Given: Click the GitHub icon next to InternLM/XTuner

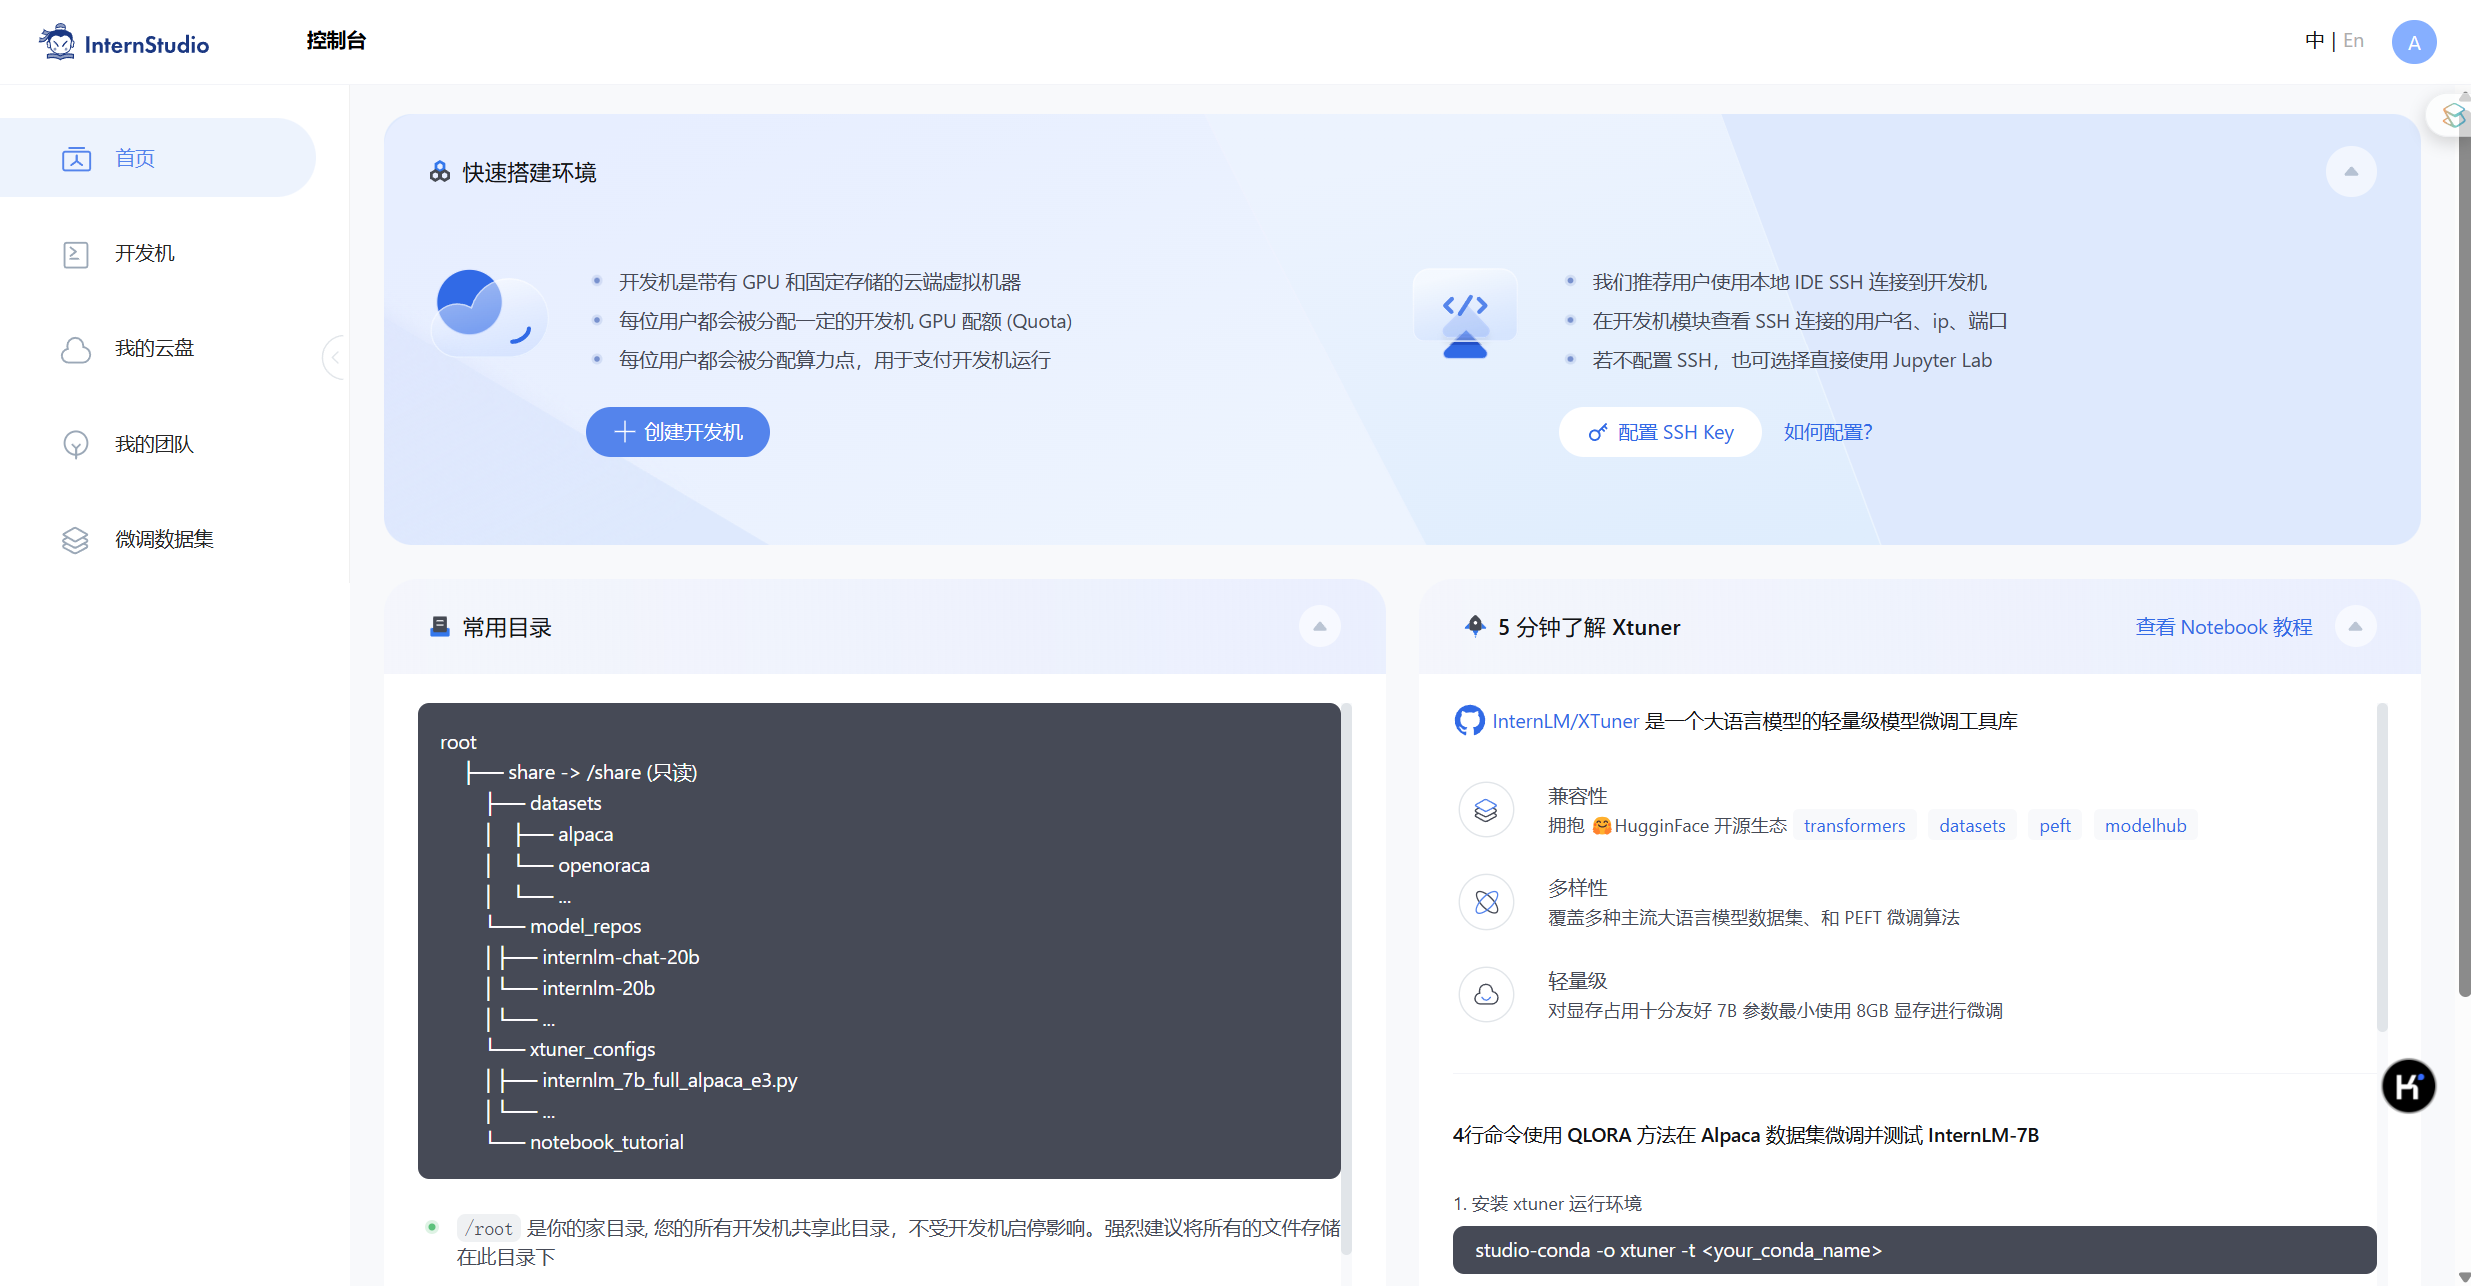Looking at the screenshot, I should coord(1469,721).
